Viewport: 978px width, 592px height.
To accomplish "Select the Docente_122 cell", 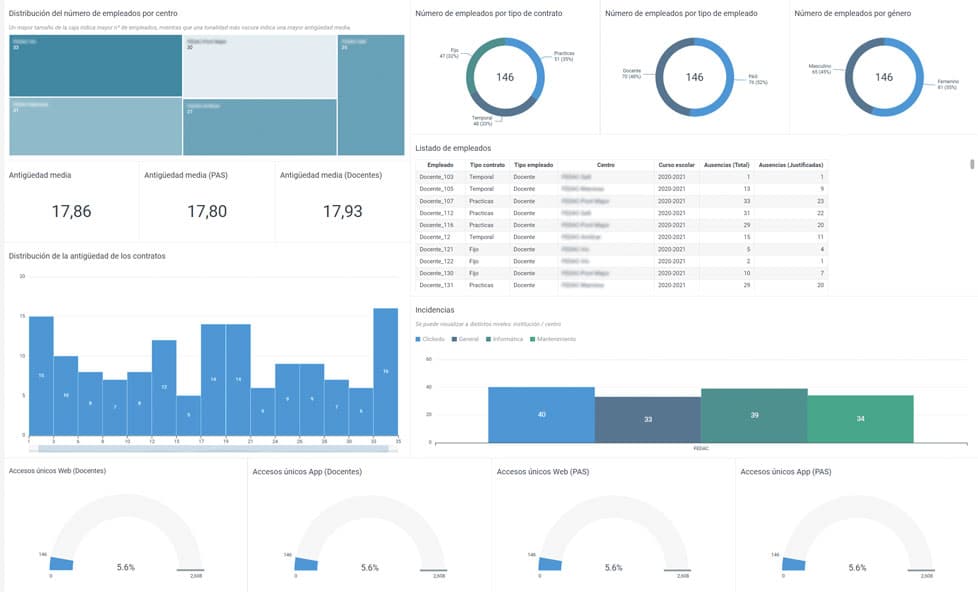I will (x=437, y=261).
